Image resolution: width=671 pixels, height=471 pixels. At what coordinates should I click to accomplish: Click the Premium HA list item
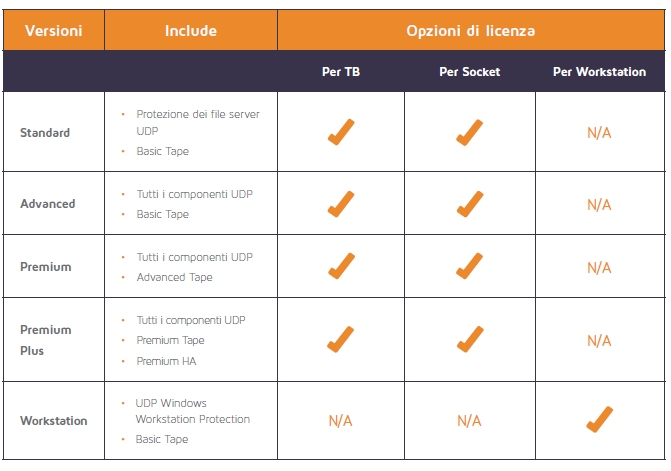(166, 361)
